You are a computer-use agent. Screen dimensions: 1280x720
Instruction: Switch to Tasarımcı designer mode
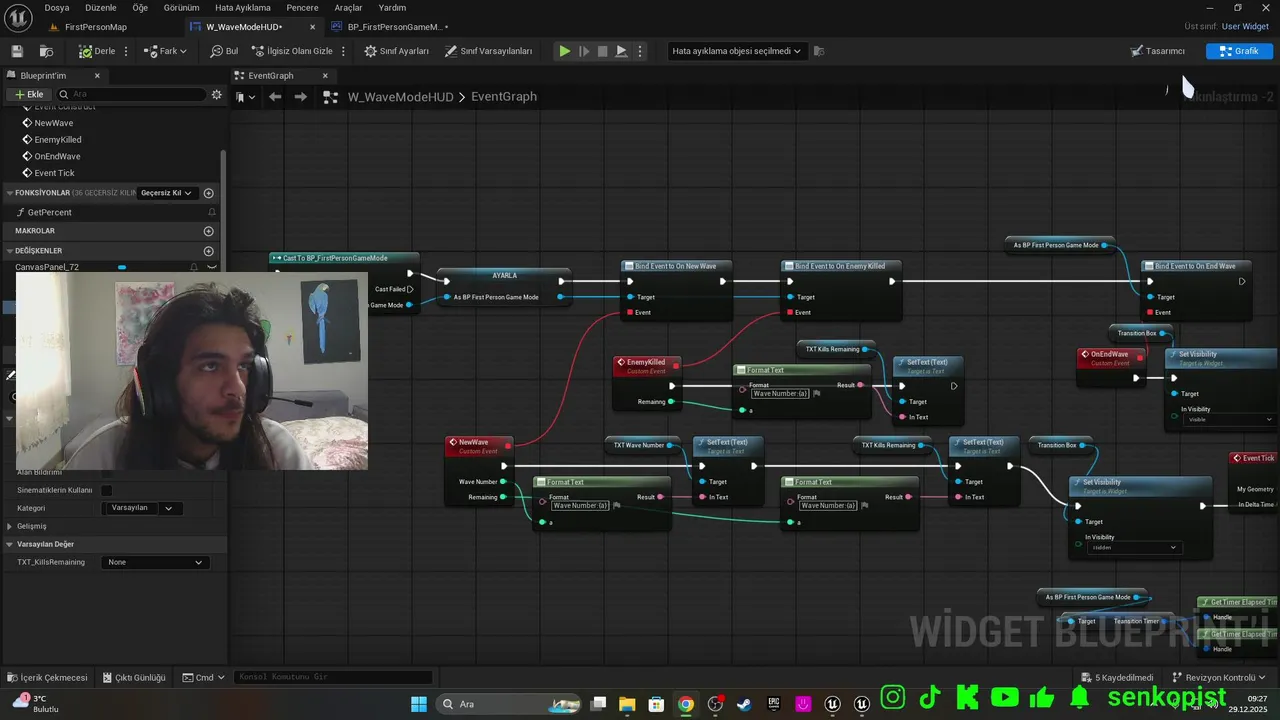1157,51
